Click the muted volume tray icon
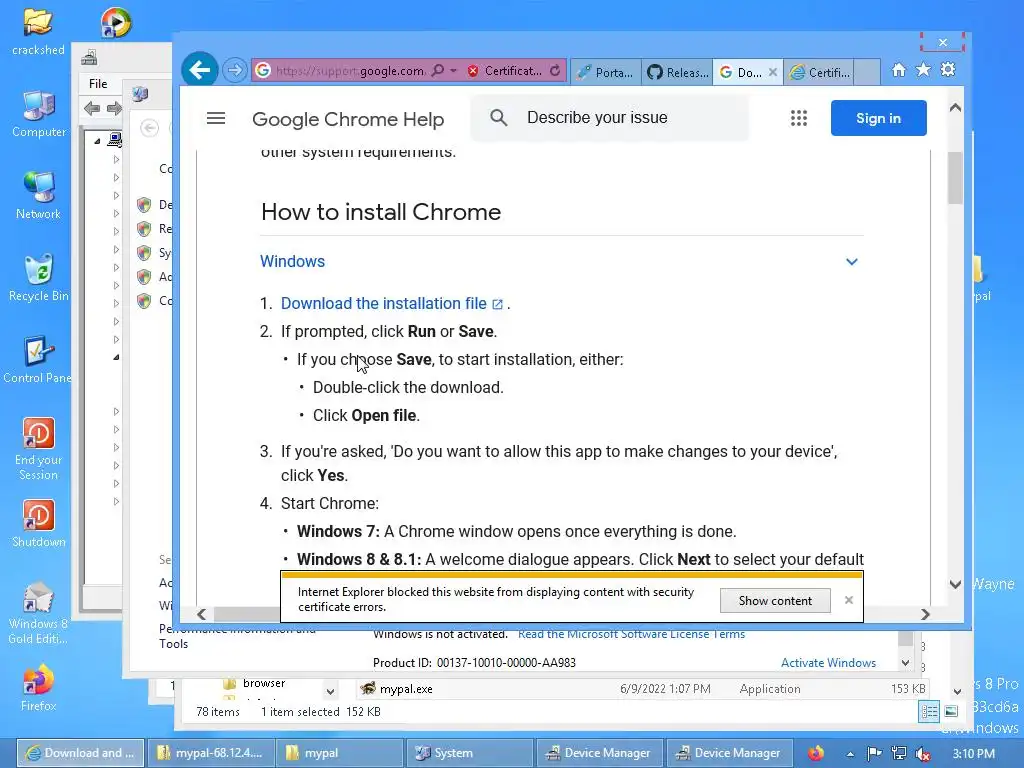Viewport: 1024px width, 768px height. [922, 754]
